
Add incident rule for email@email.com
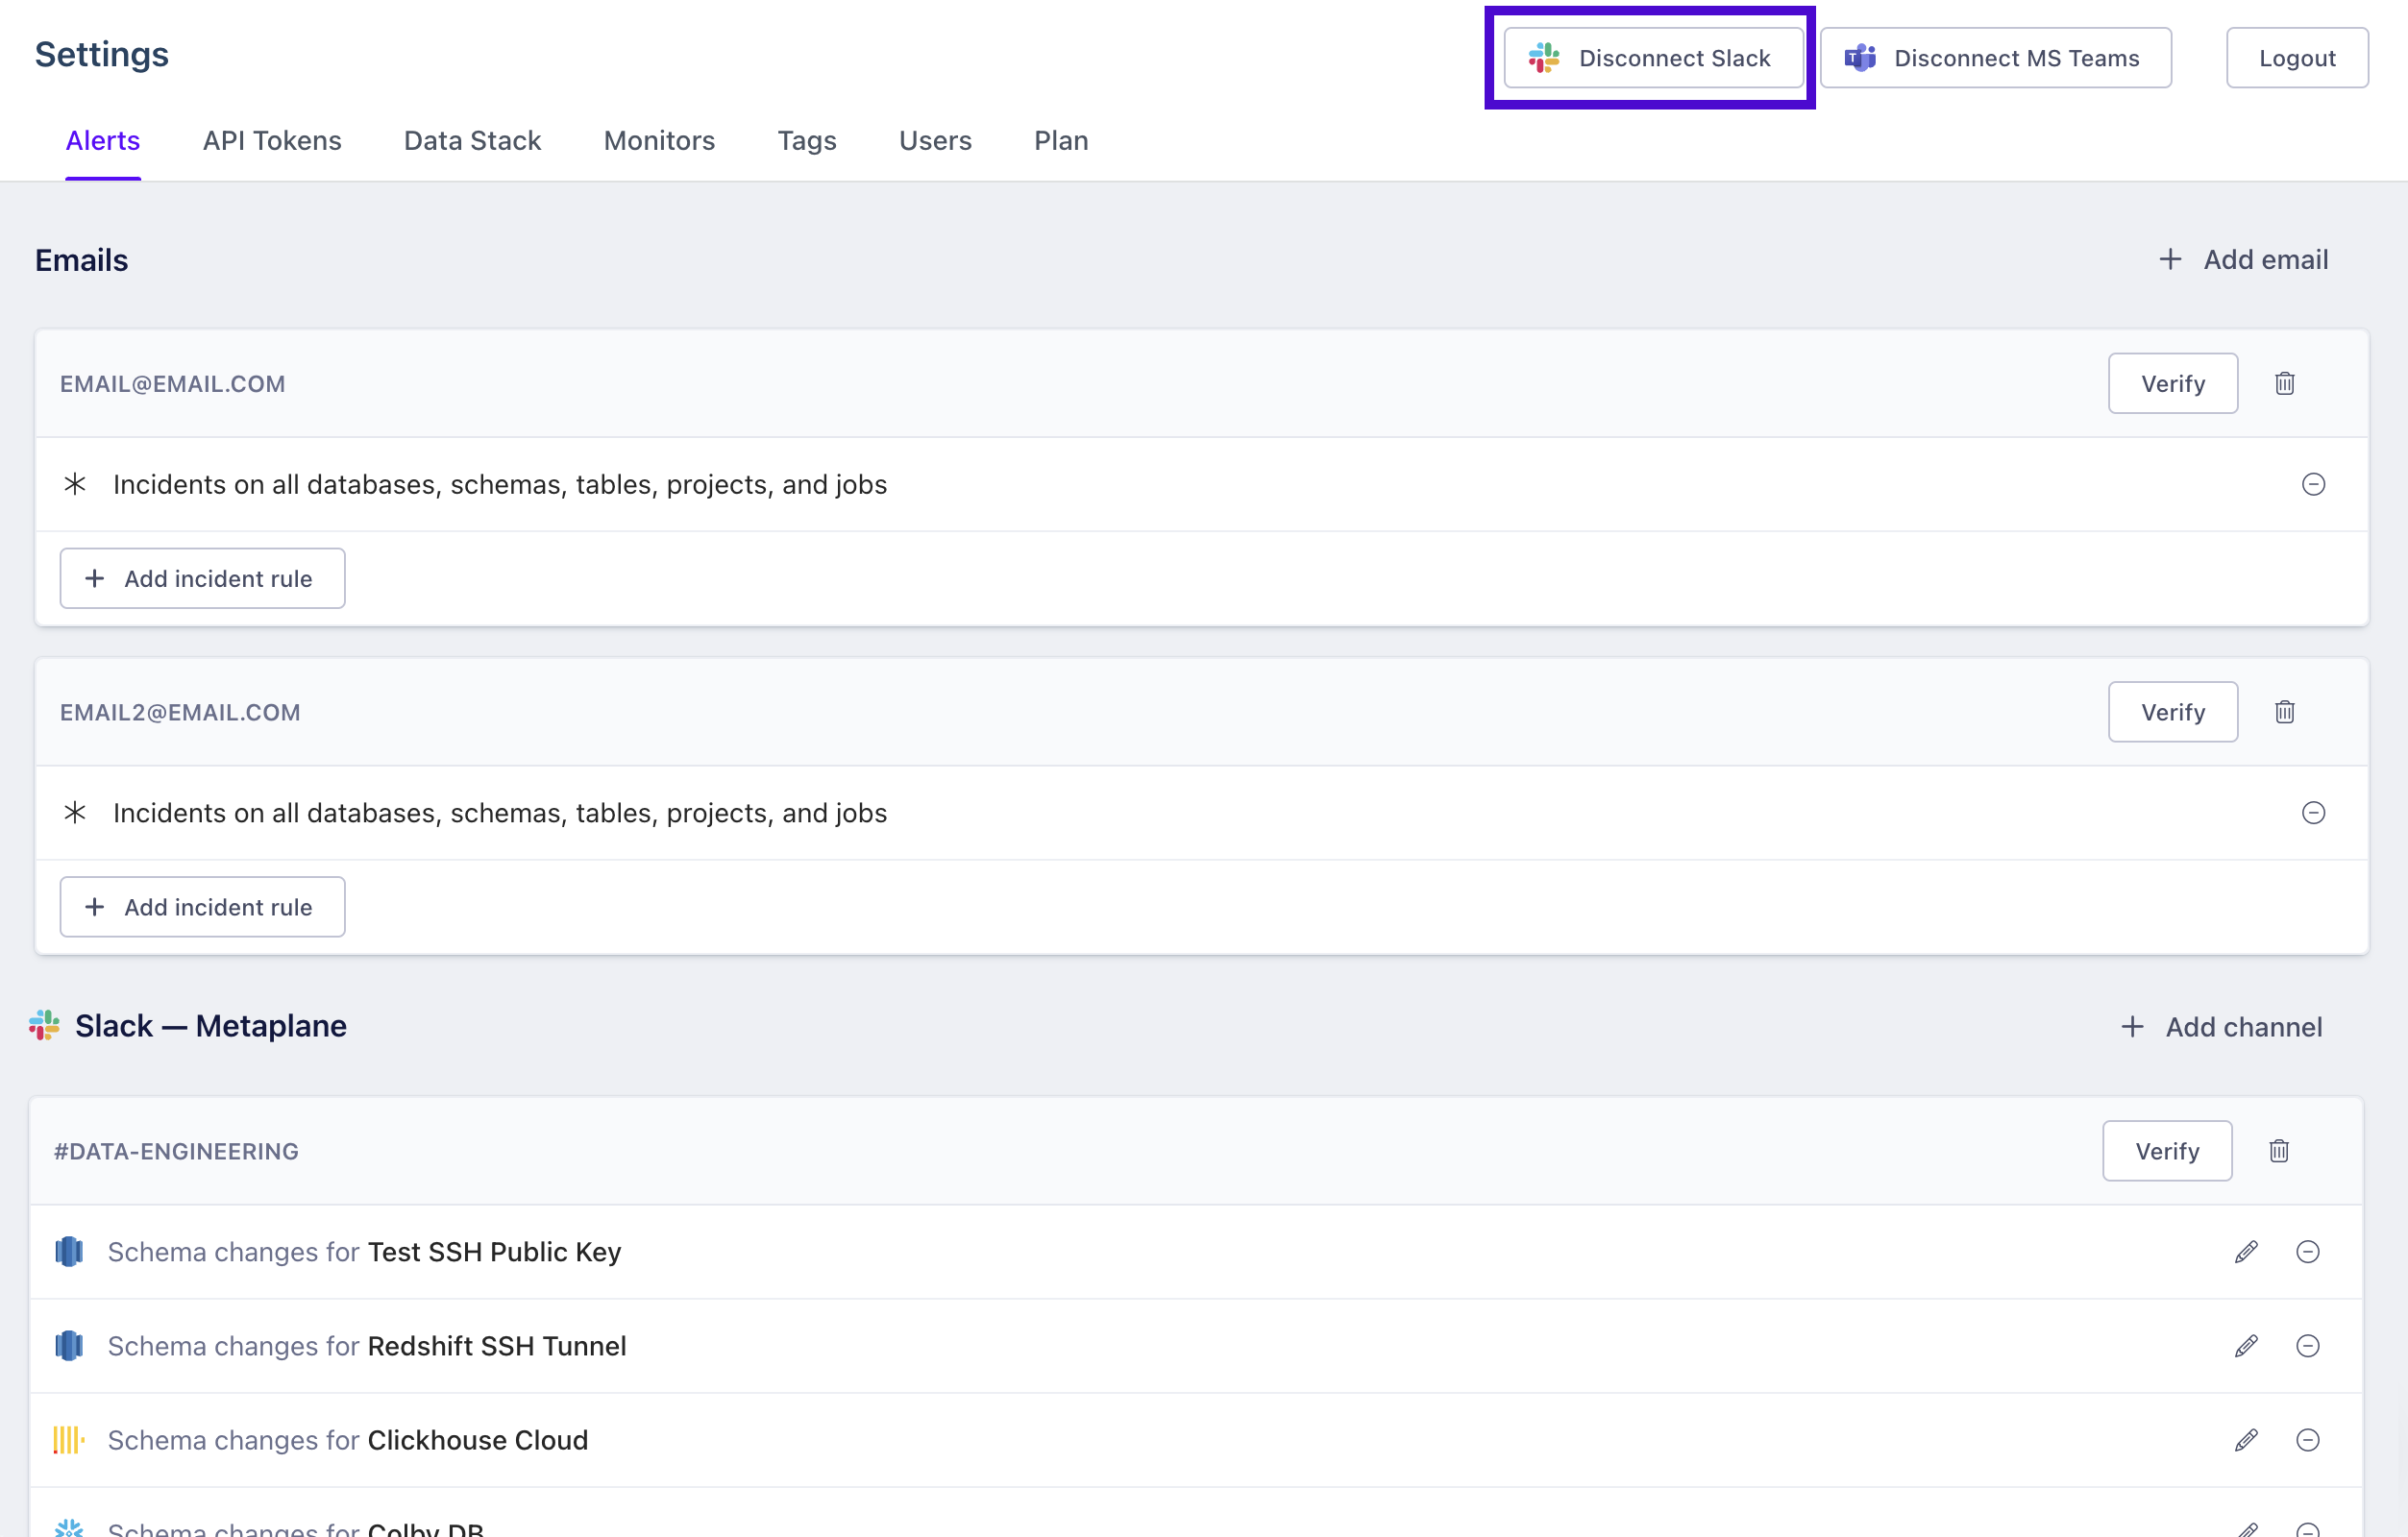click(x=202, y=578)
